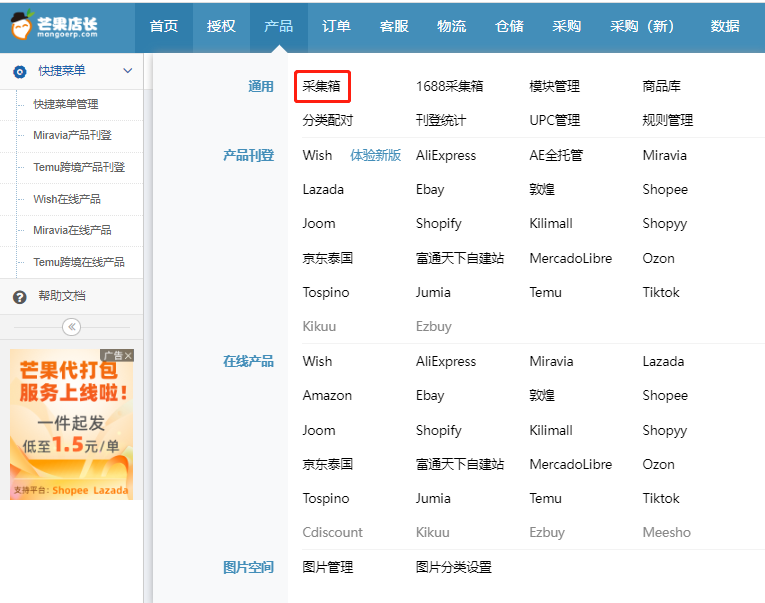Open 快捷菜单管理 in sidebar

pyautogui.click(x=66, y=104)
